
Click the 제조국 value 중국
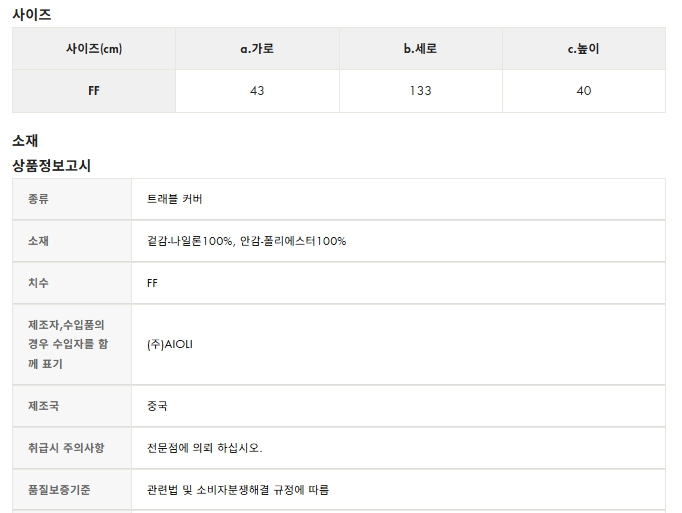(157, 406)
